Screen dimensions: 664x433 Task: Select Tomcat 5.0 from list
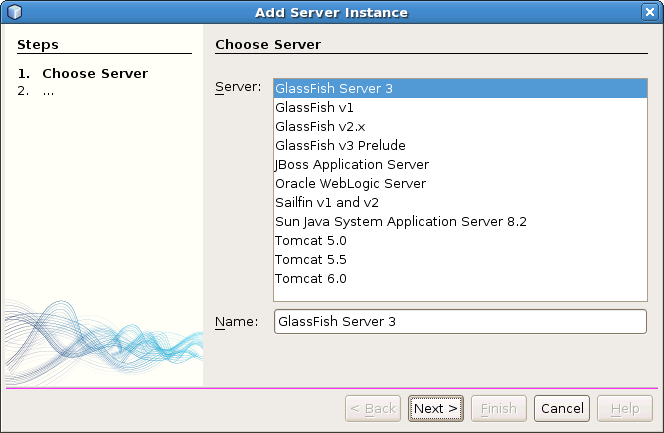(311, 240)
